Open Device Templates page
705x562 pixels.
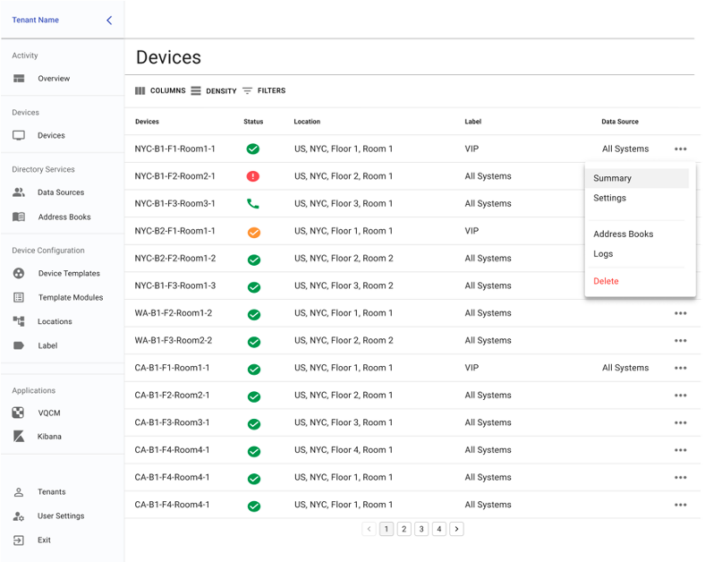68,273
